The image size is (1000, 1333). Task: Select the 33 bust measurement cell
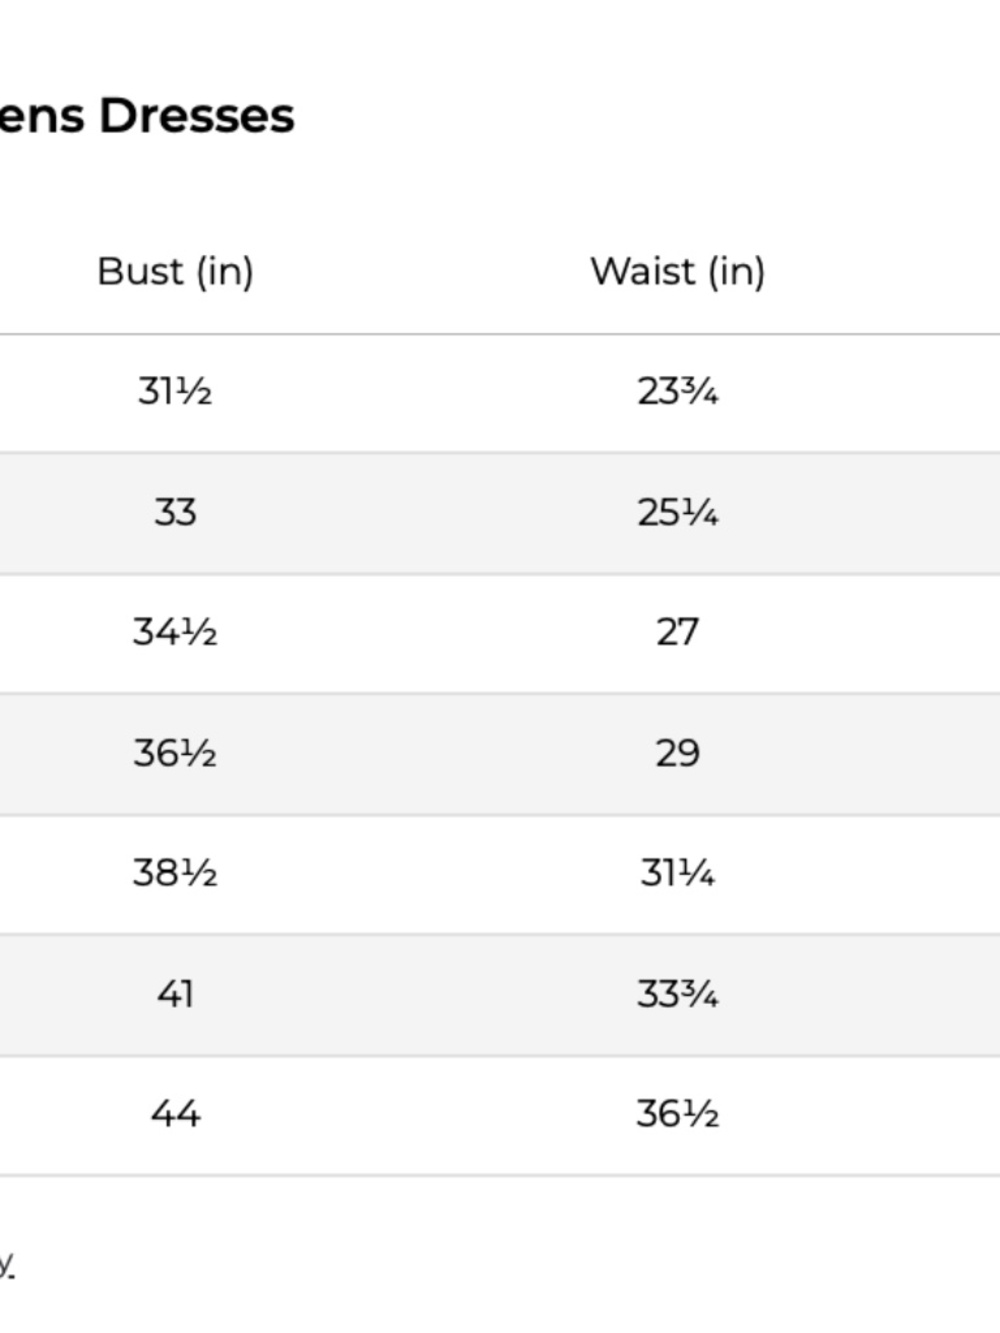tap(175, 512)
